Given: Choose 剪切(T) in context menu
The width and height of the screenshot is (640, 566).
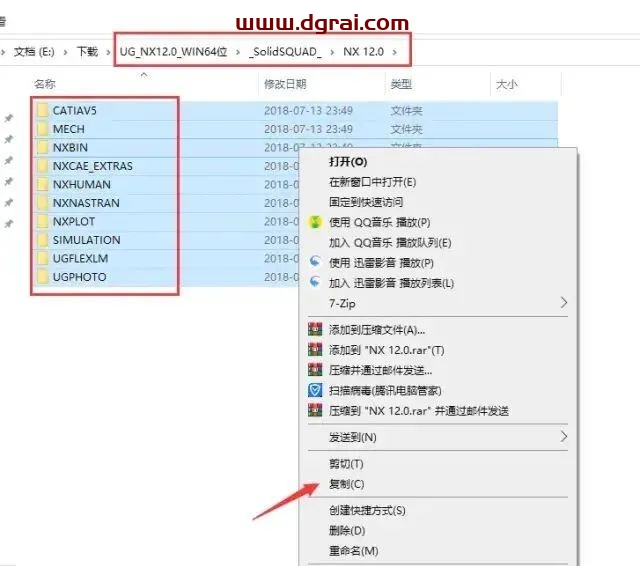Looking at the screenshot, I should [x=346, y=464].
